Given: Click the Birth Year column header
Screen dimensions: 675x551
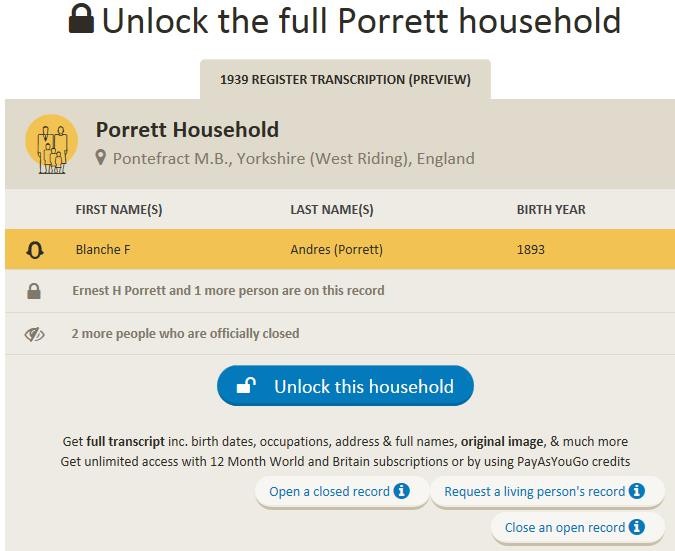Looking at the screenshot, I should point(551,210).
